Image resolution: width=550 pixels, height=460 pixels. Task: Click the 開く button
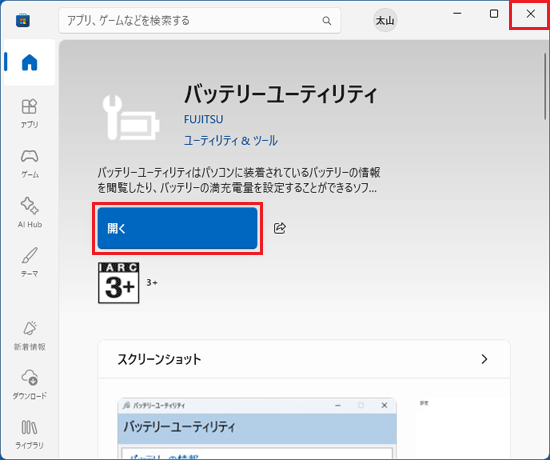pos(177,228)
